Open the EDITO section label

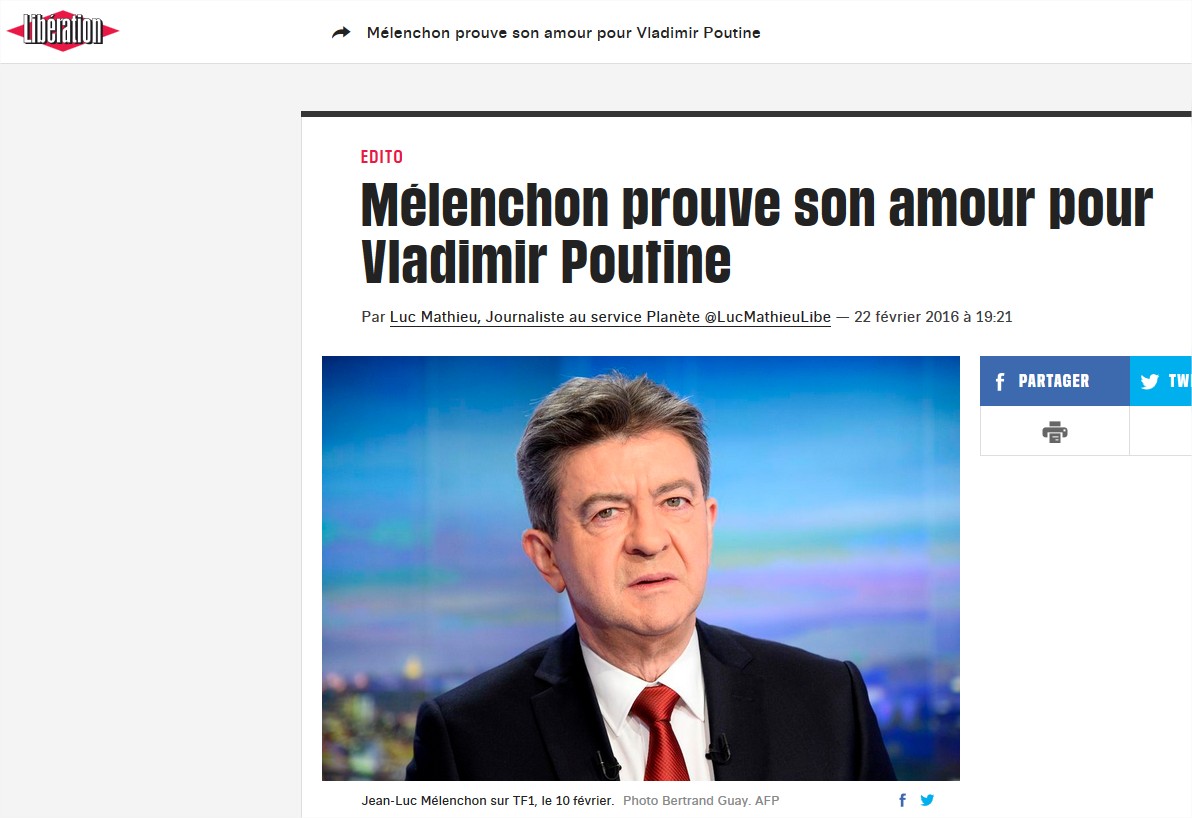(x=382, y=157)
